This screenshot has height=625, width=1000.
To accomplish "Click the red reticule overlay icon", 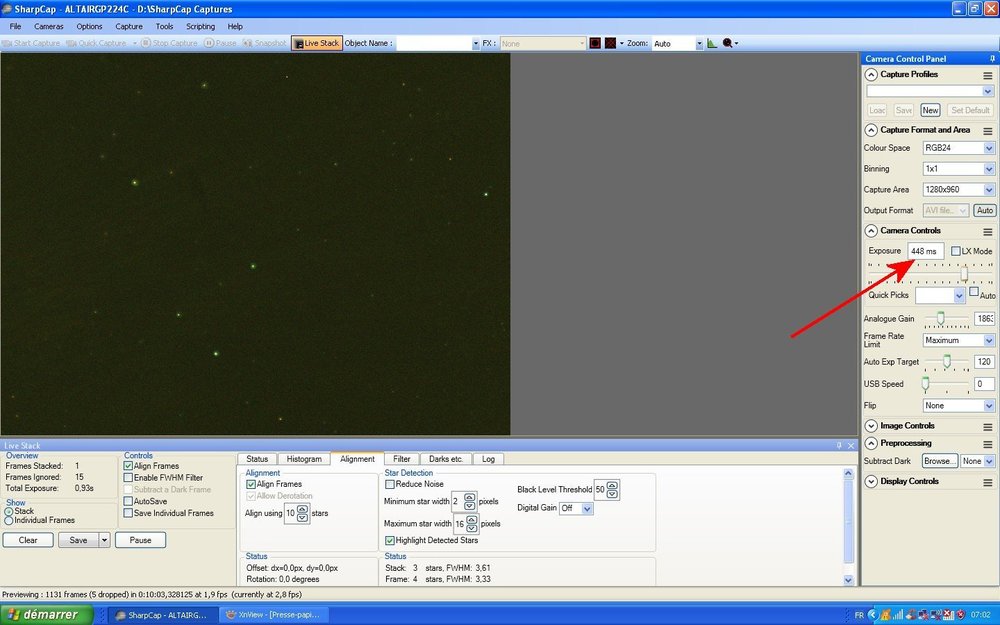I will [595, 43].
